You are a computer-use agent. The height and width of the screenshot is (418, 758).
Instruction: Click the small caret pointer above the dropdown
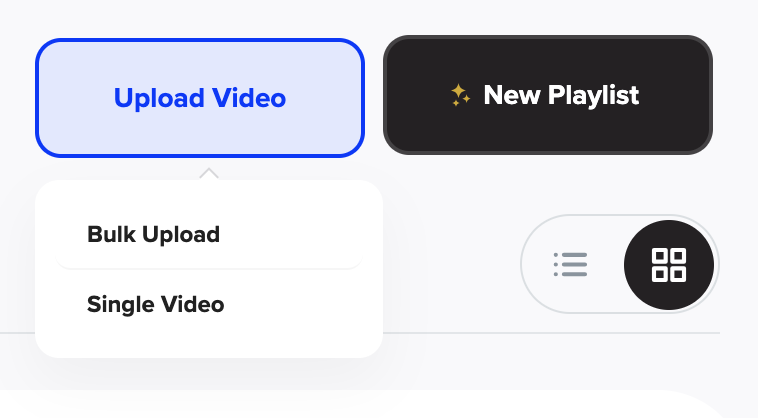point(209,174)
